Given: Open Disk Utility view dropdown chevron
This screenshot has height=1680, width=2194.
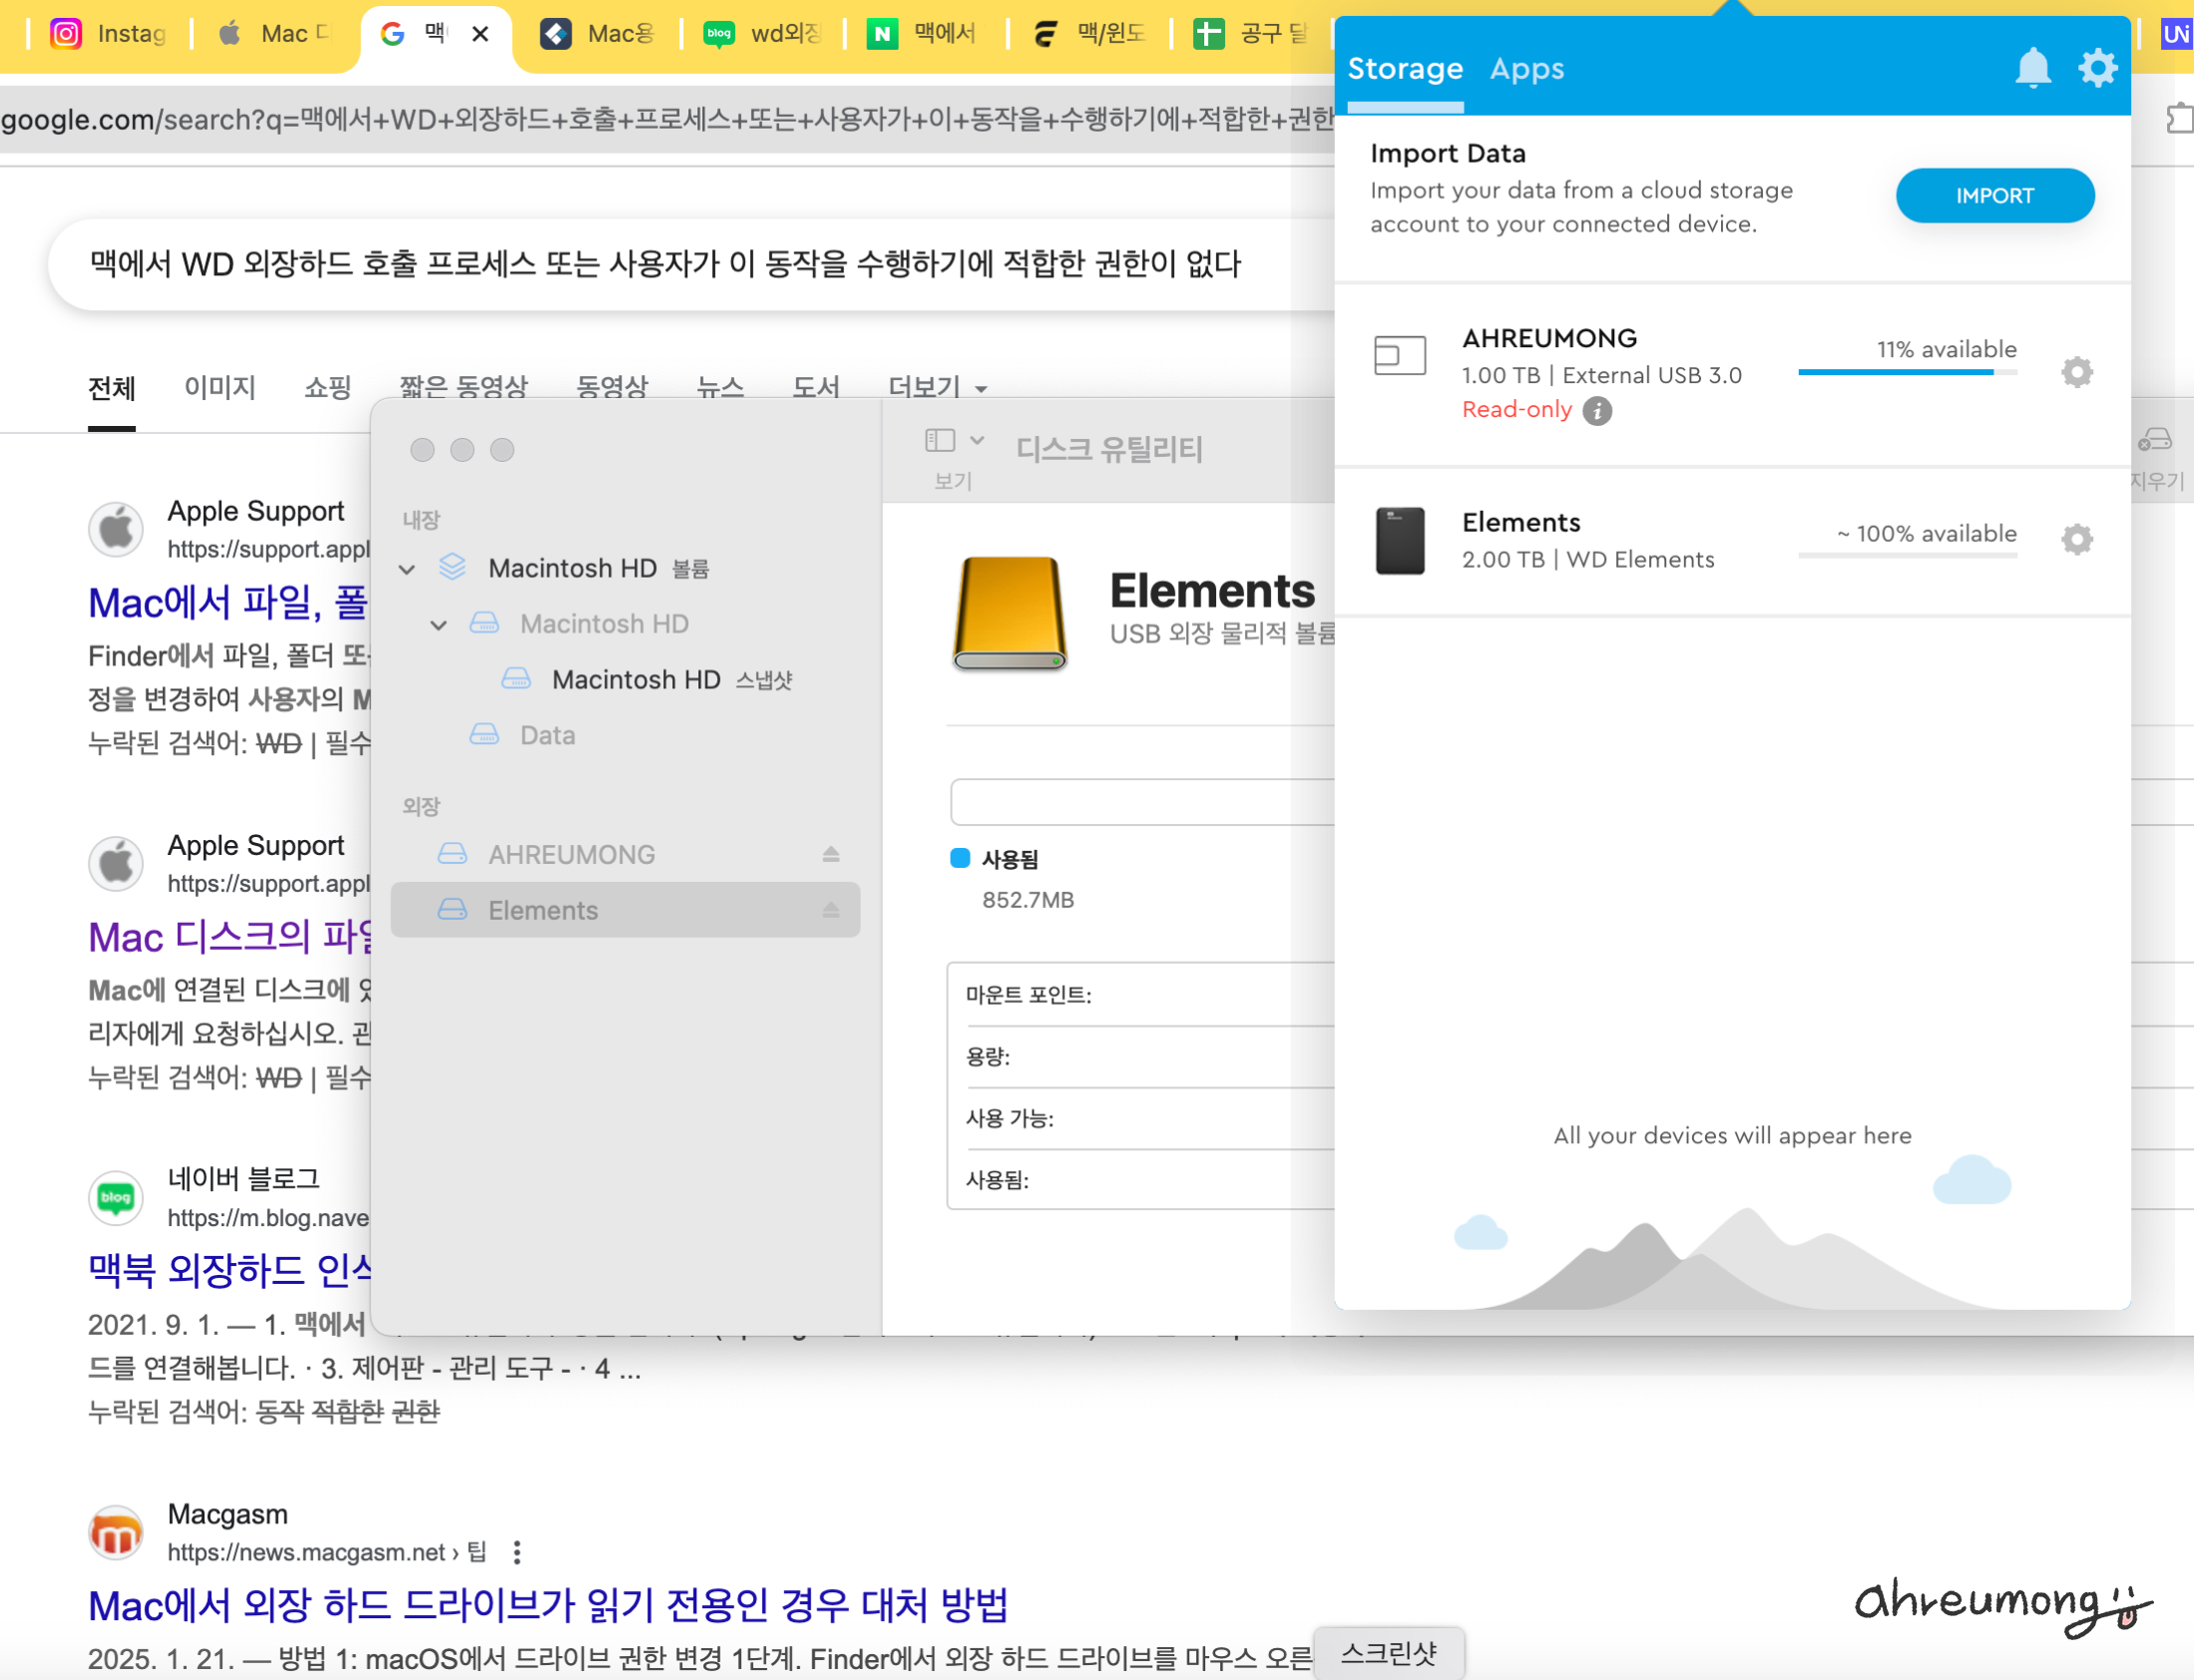Looking at the screenshot, I should click(977, 440).
